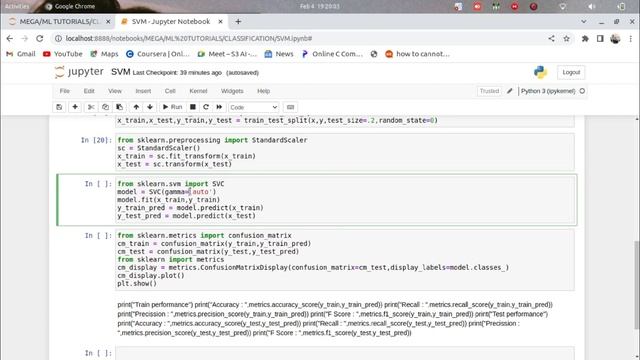Open the Meet bookmark
This screenshot has height=360, width=640.
[227, 54]
